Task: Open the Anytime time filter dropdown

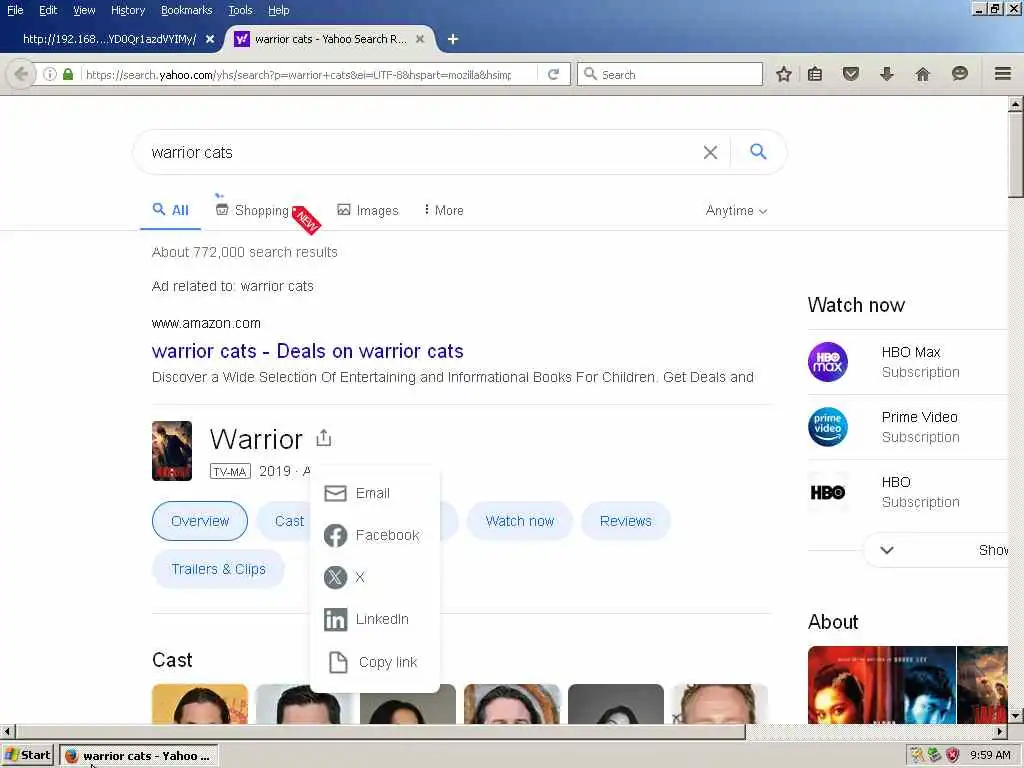Action: point(736,210)
